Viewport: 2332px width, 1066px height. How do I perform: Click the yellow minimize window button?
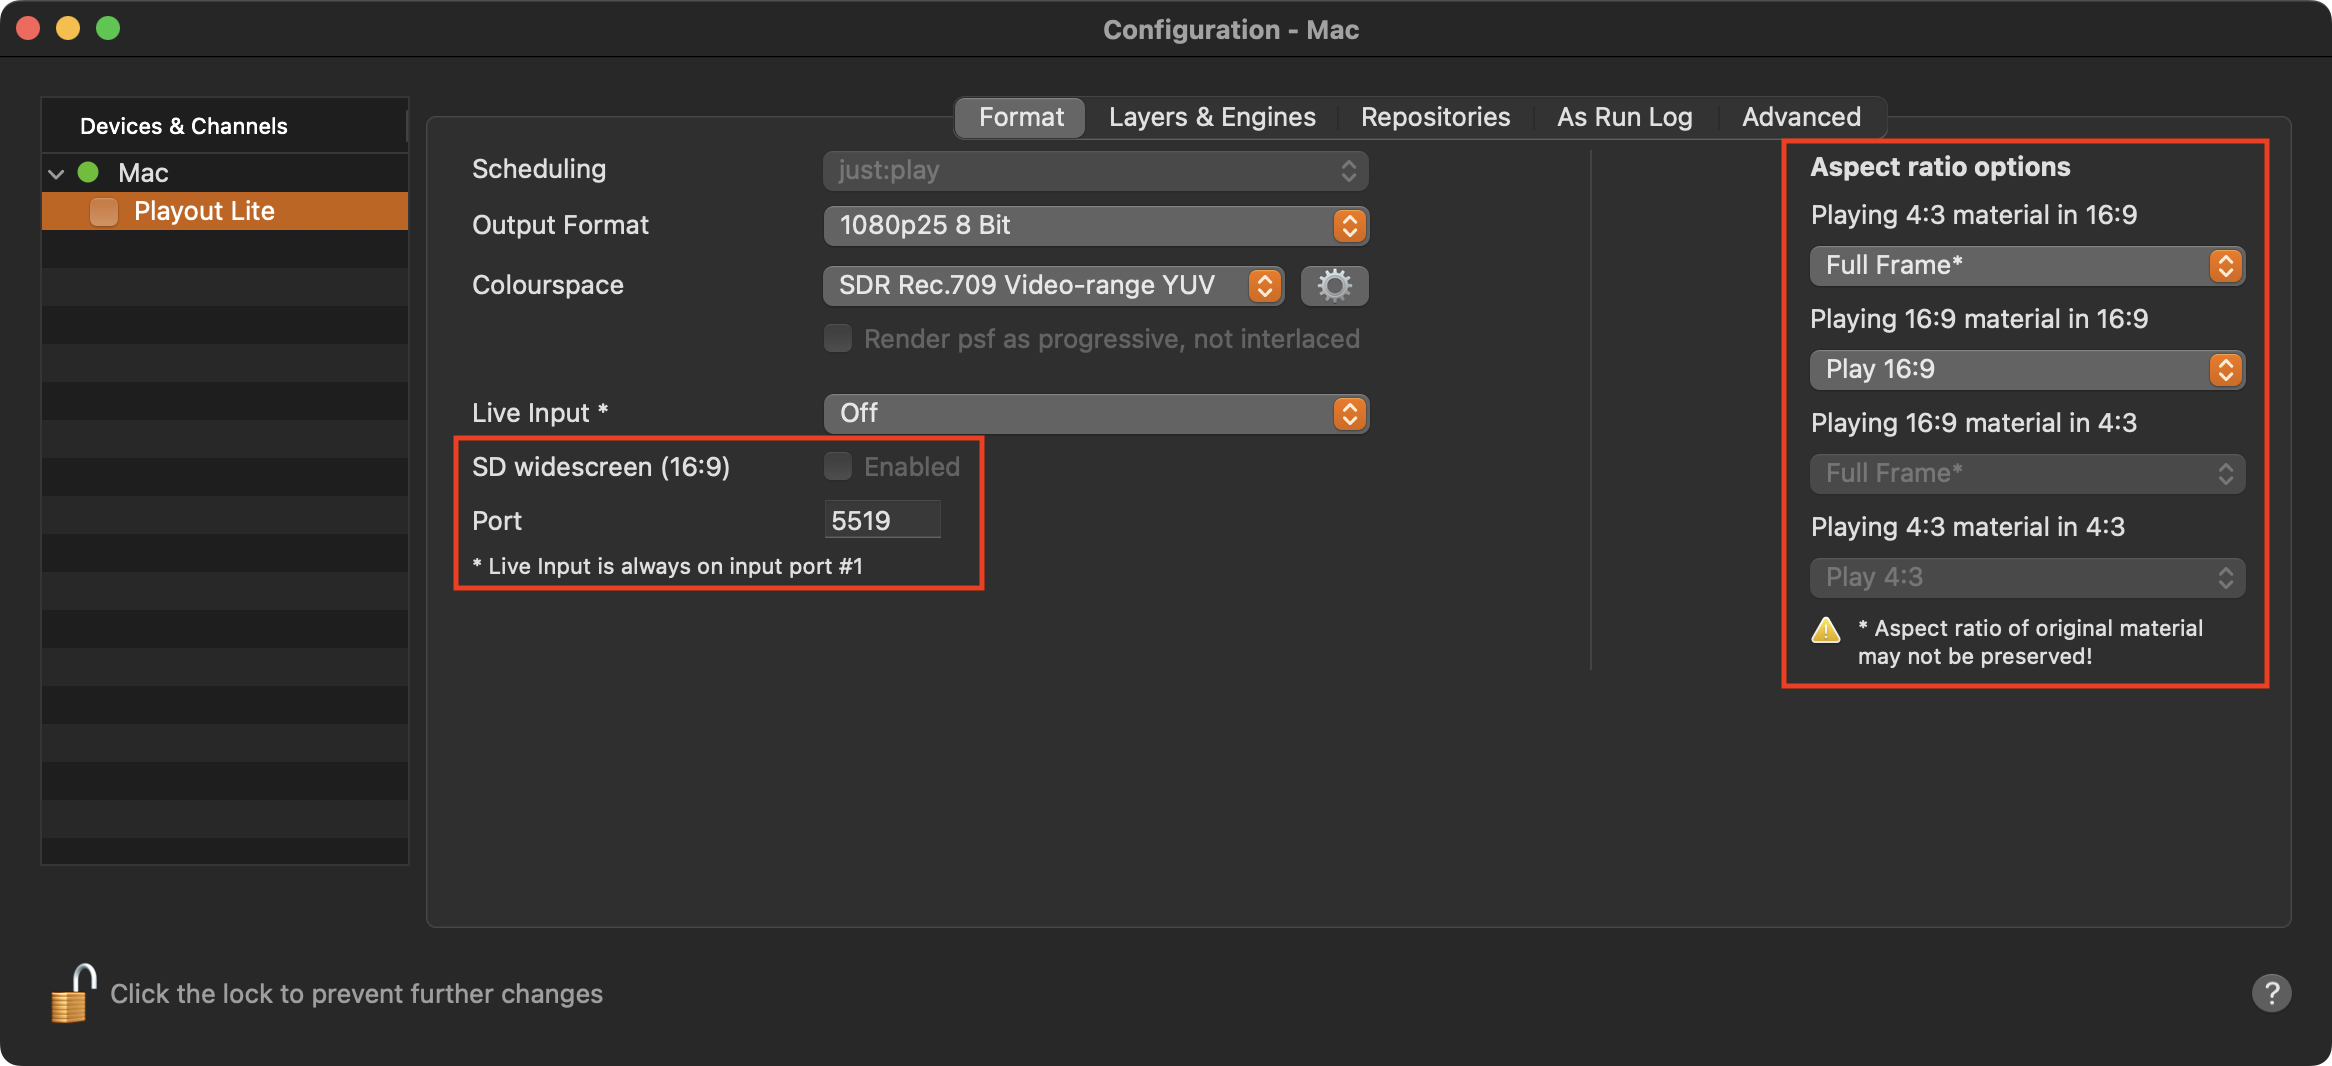pos(68,28)
